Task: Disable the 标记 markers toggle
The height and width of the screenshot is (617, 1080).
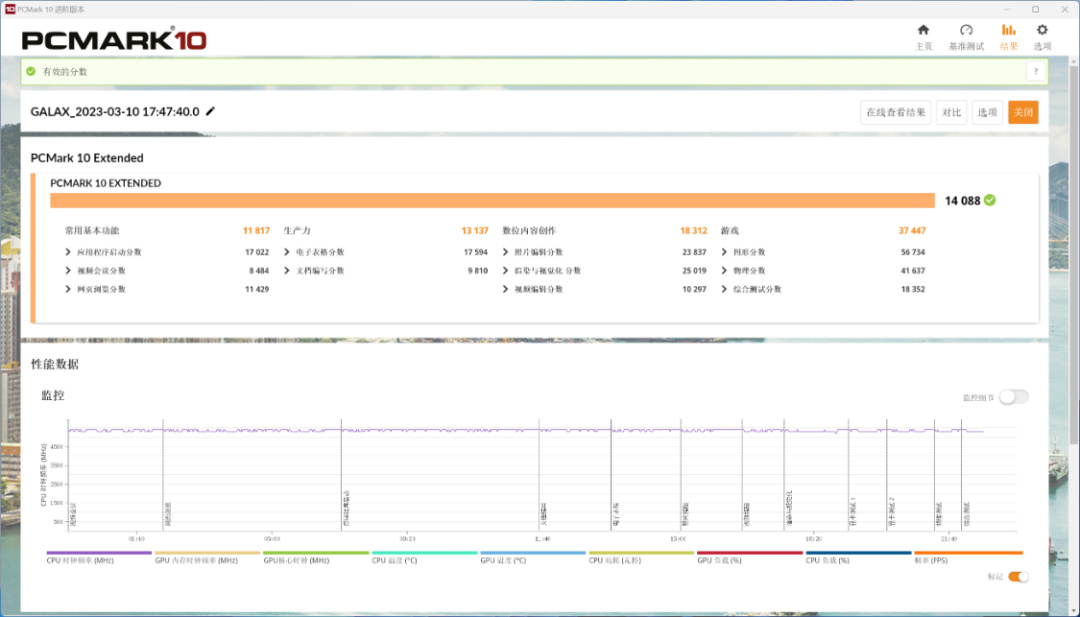Action: tap(1018, 576)
